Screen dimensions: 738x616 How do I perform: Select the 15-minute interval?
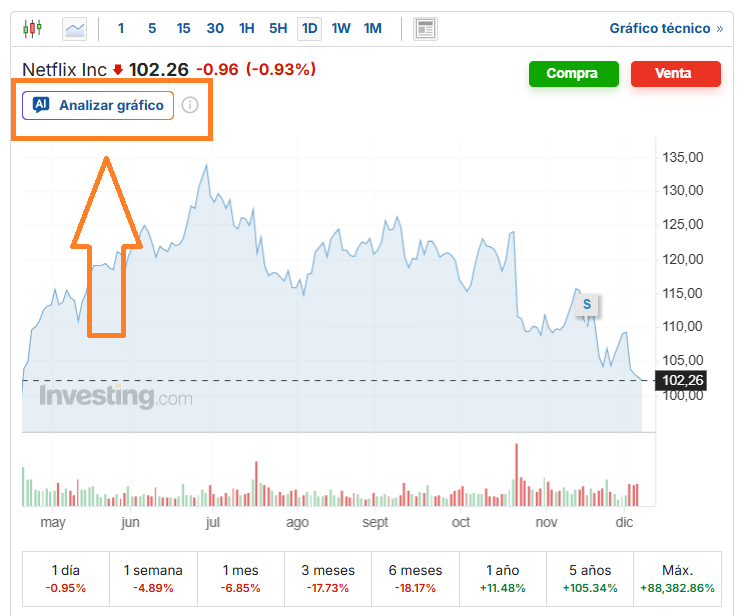click(x=183, y=29)
